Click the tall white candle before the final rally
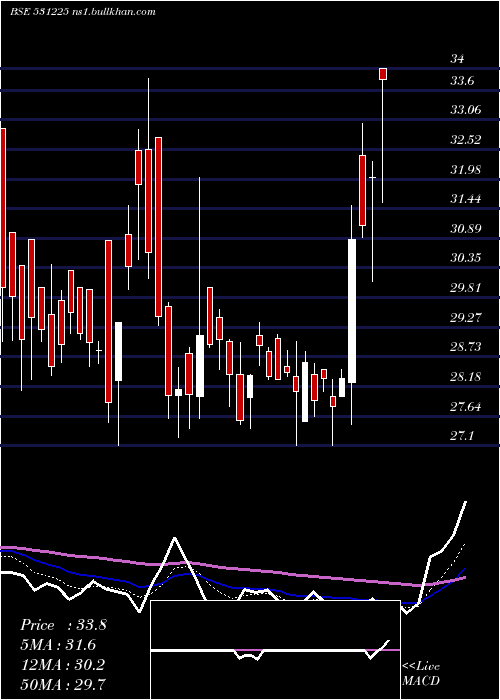 352,311
